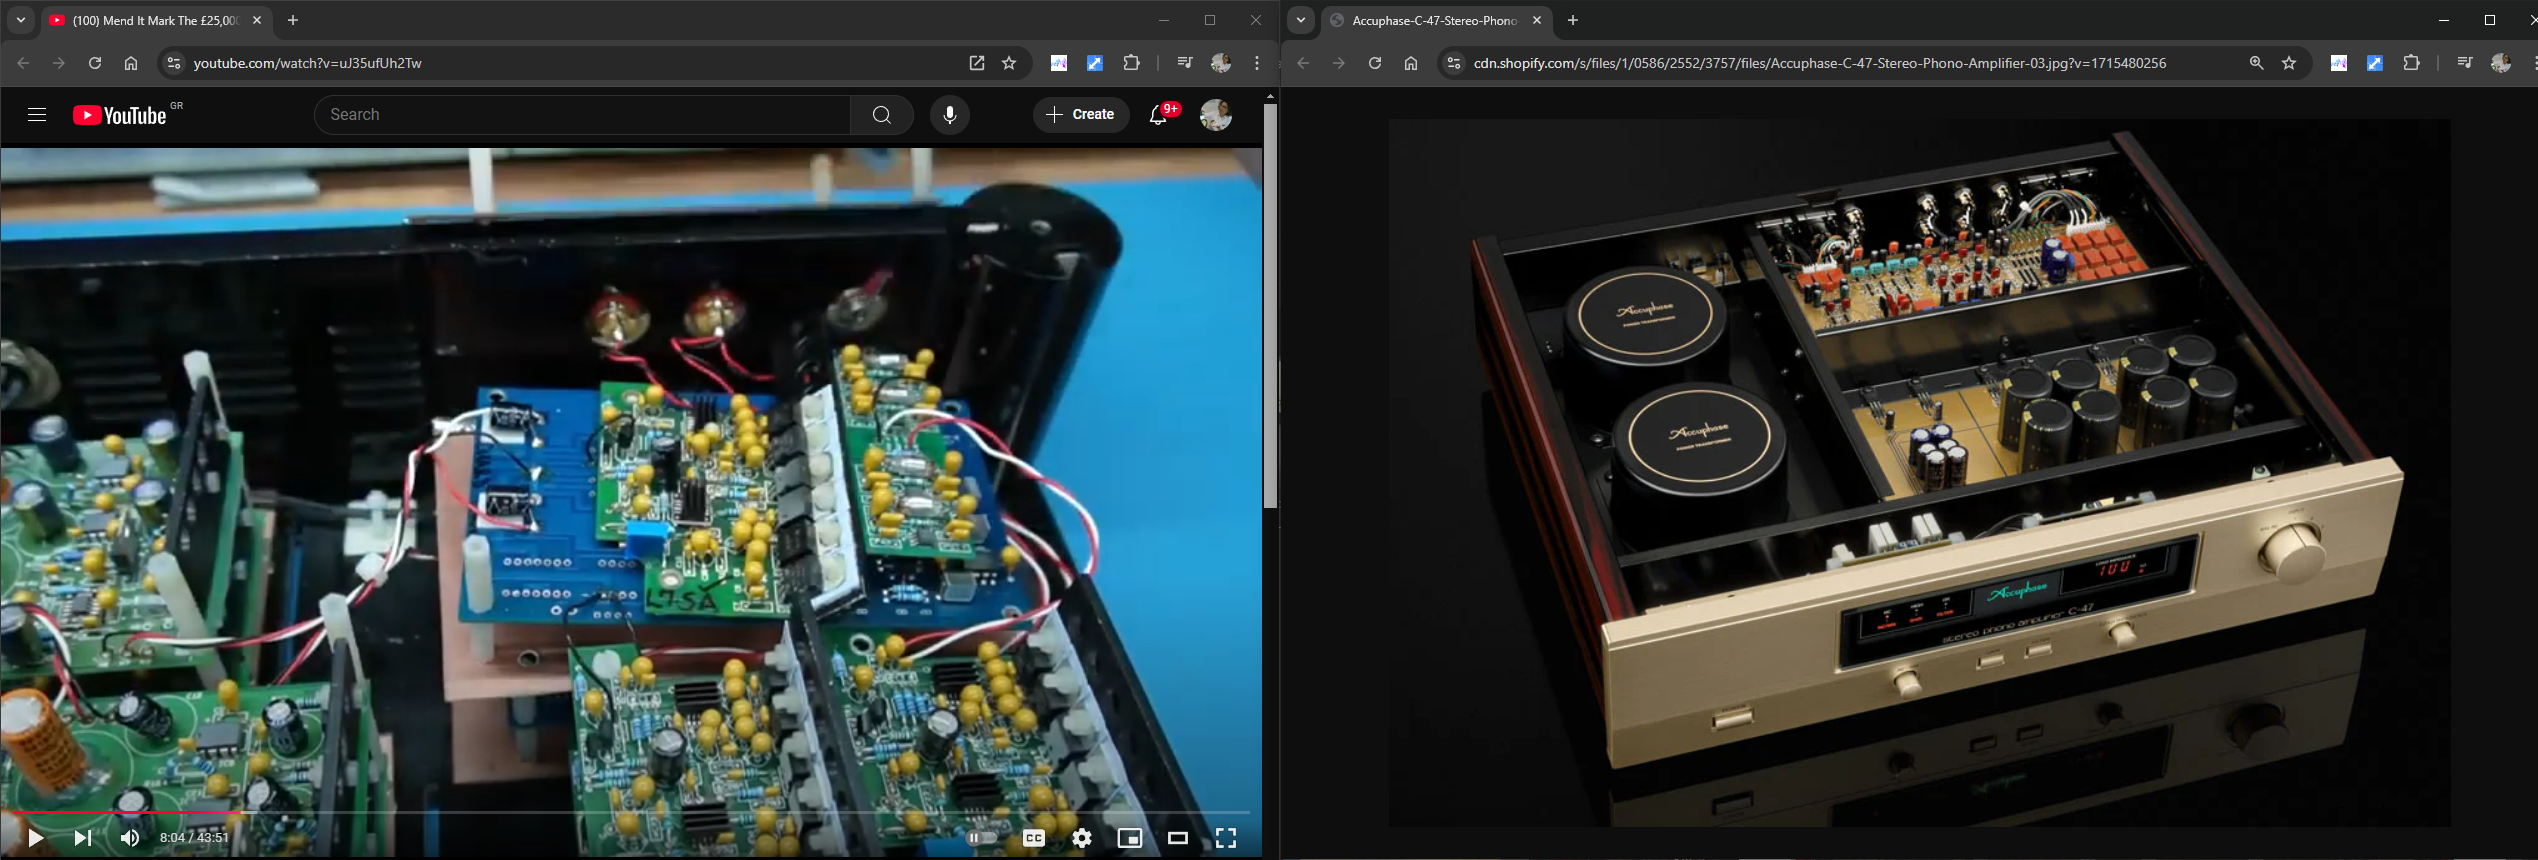Open the miniplayer for the video
This screenshot has width=2538, height=860.
click(1129, 838)
